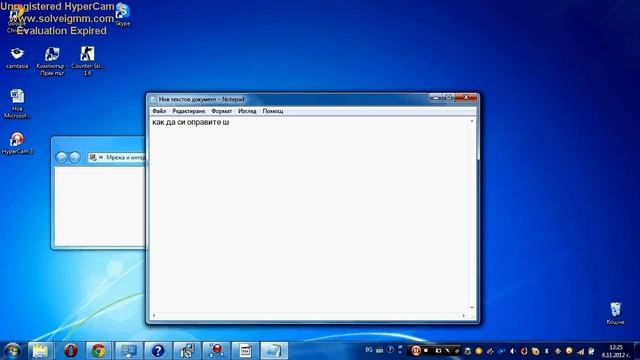Select the Нов Microsoft Word document icon
Viewport: 640px width, 360px height.
[17, 104]
